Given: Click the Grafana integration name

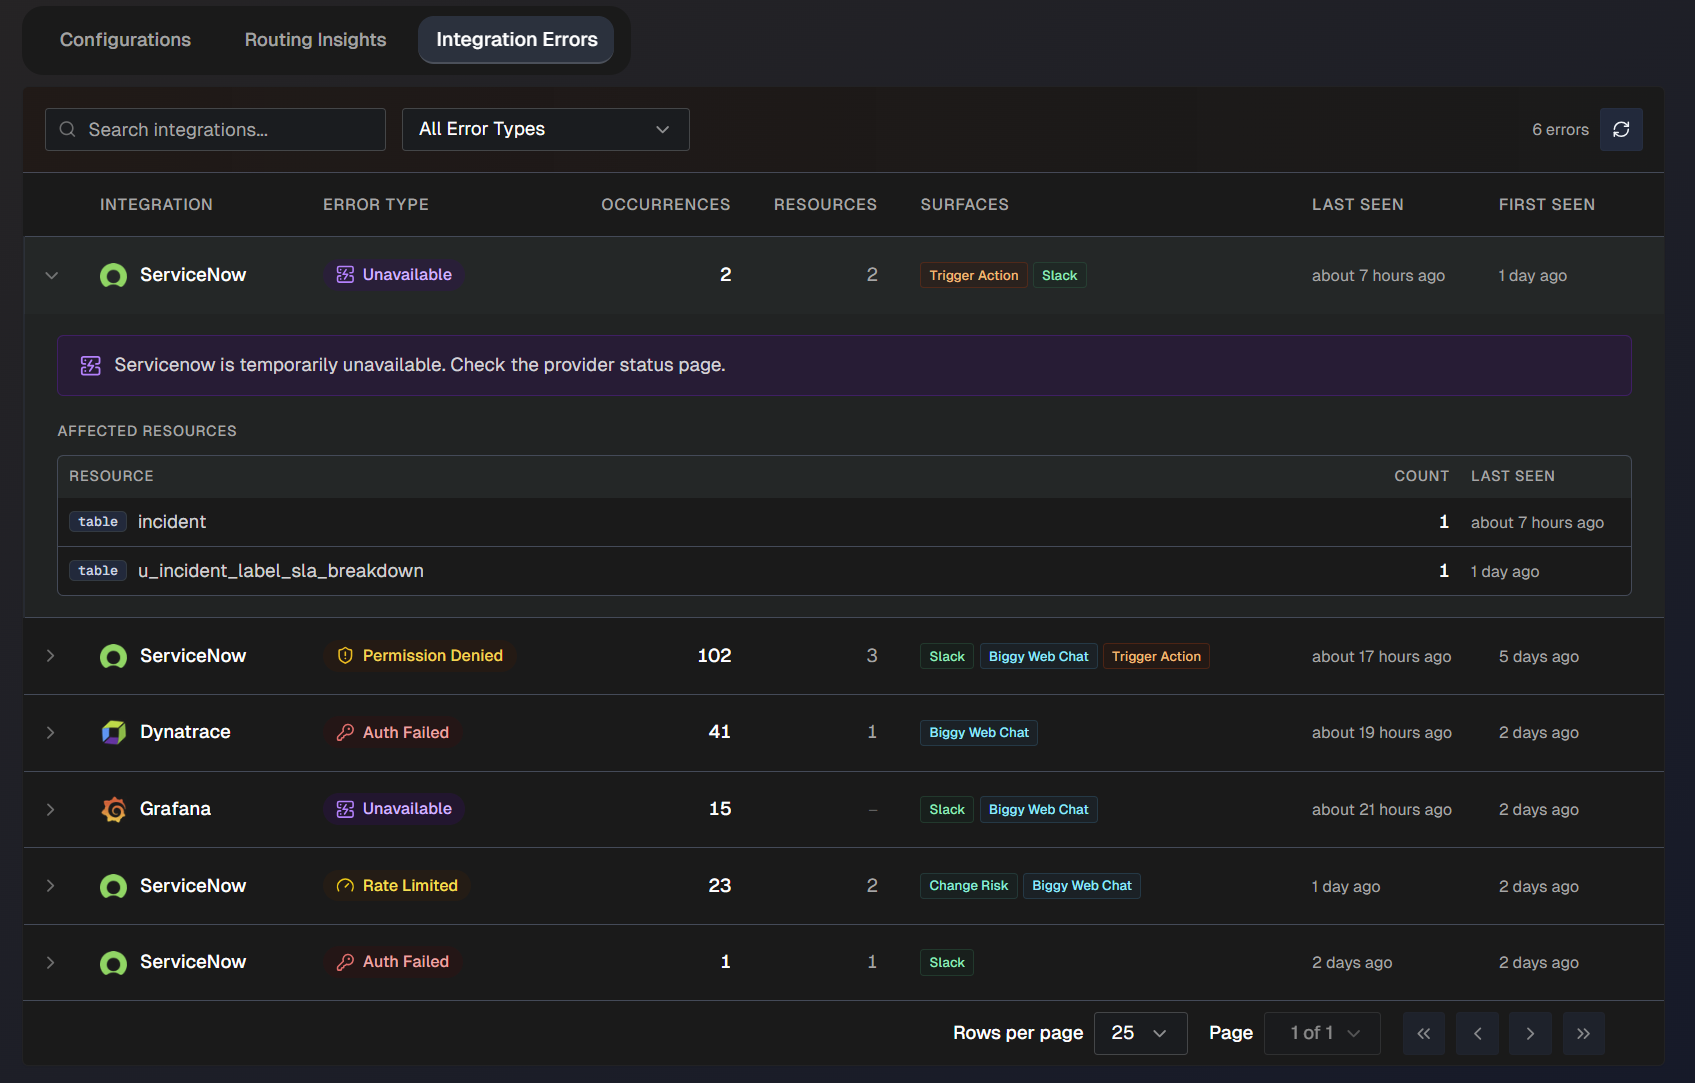Looking at the screenshot, I should click(x=175, y=809).
